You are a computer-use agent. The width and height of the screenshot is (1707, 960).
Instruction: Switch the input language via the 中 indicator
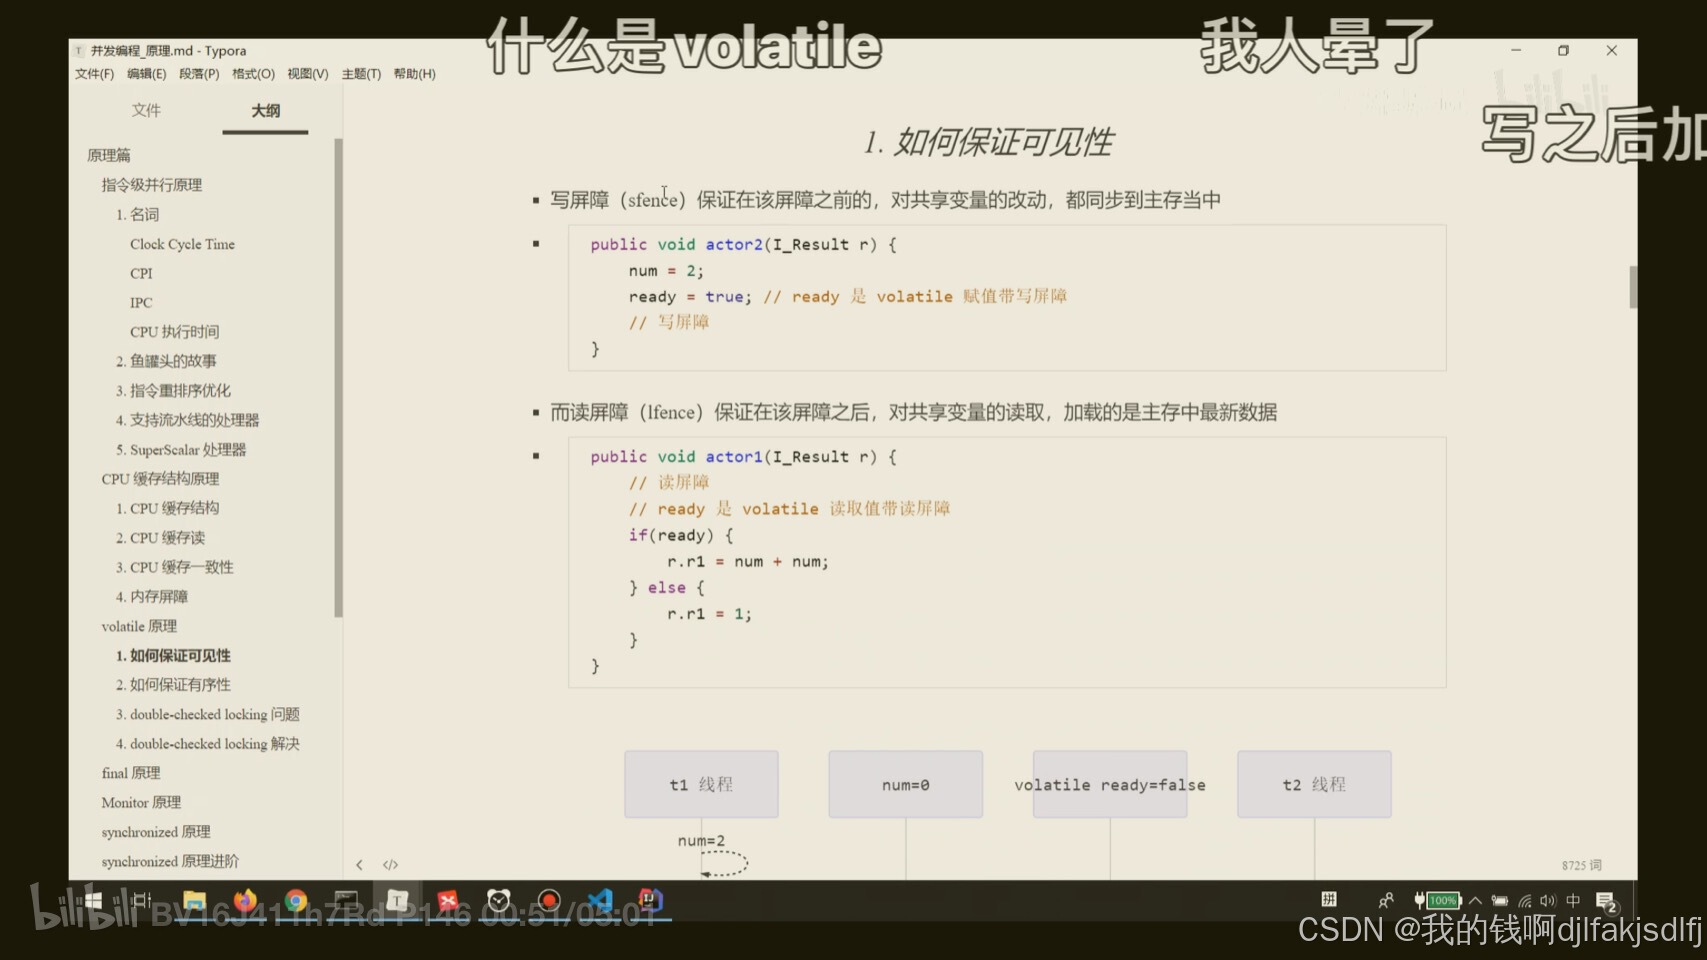click(x=1572, y=900)
